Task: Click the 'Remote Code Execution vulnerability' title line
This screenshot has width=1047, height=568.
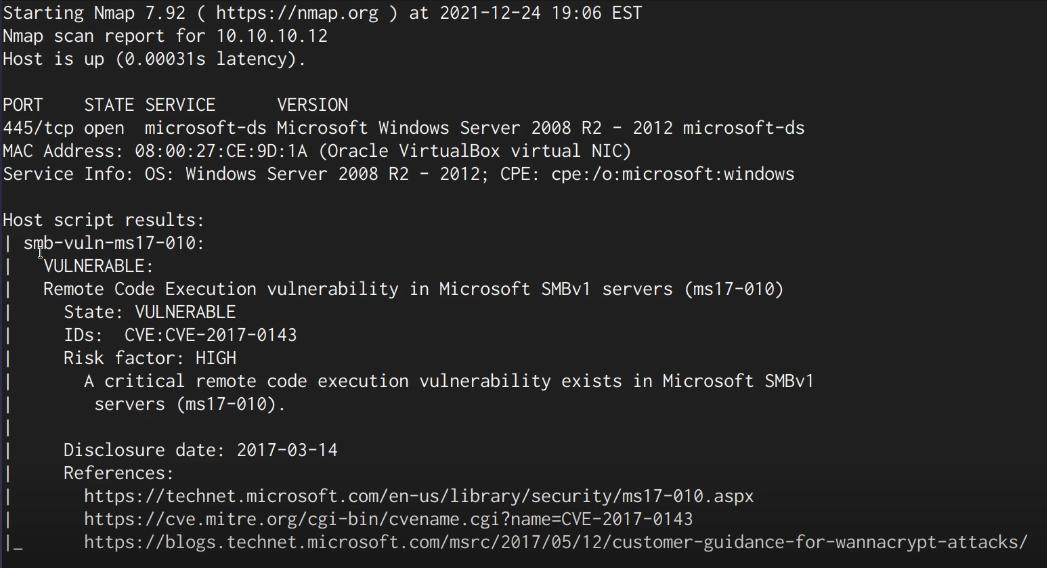Action: [412, 289]
